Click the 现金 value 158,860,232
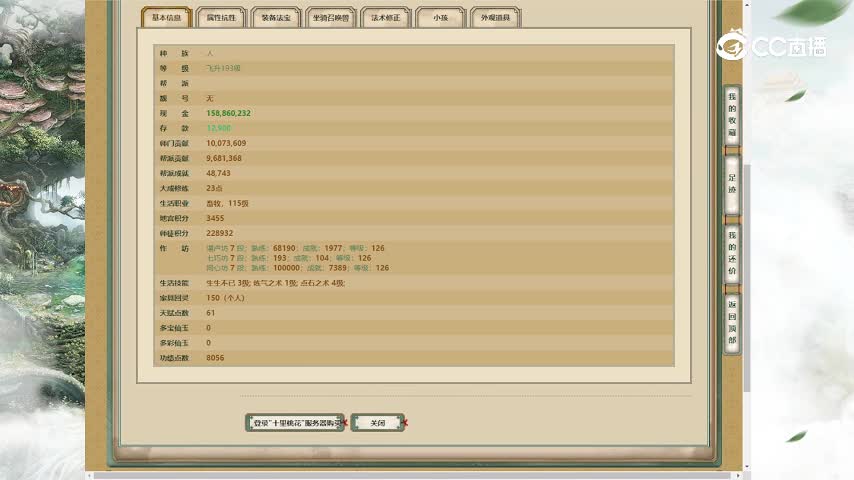 [228, 113]
